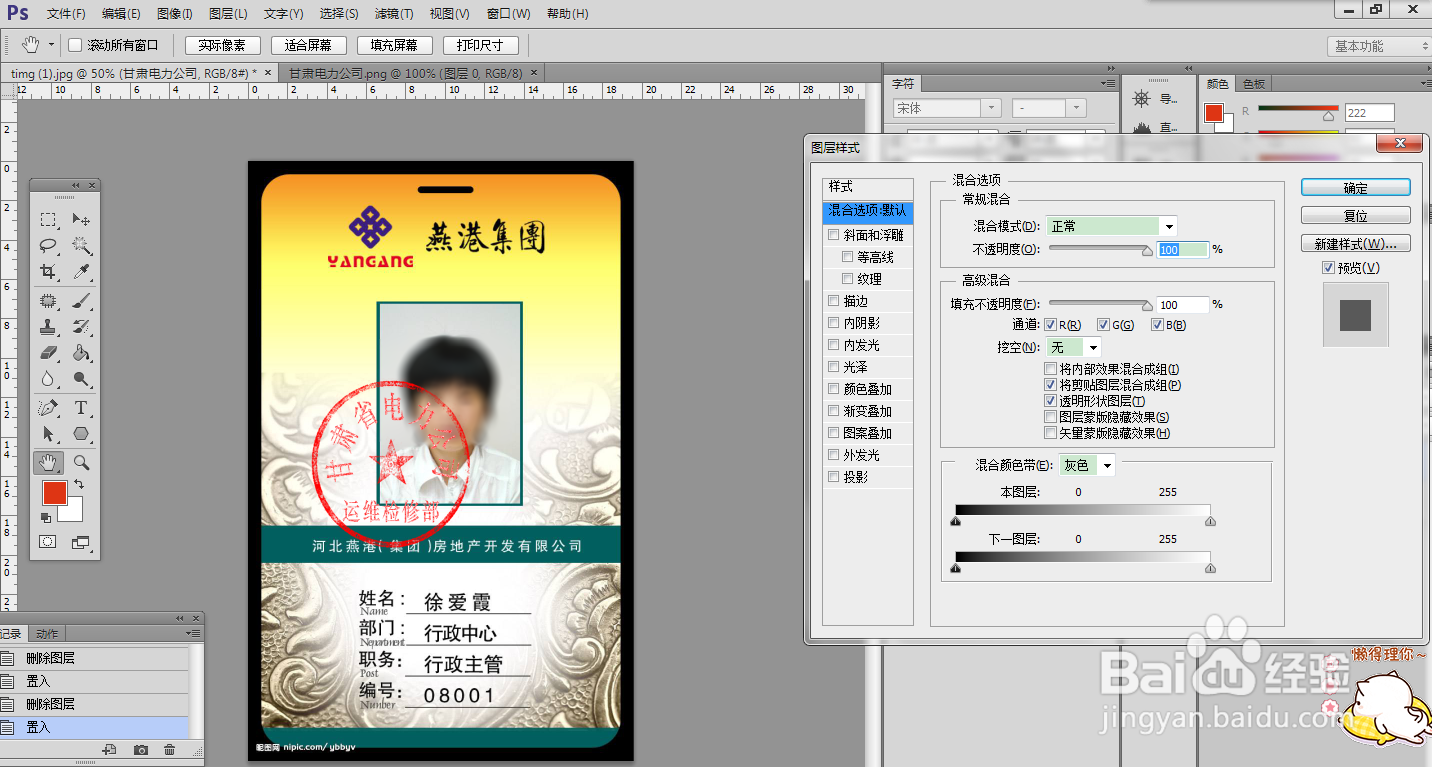1432x767 pixels.
Task: Select the Rectangular Marquee tool
Action: [x=48, y=219]
